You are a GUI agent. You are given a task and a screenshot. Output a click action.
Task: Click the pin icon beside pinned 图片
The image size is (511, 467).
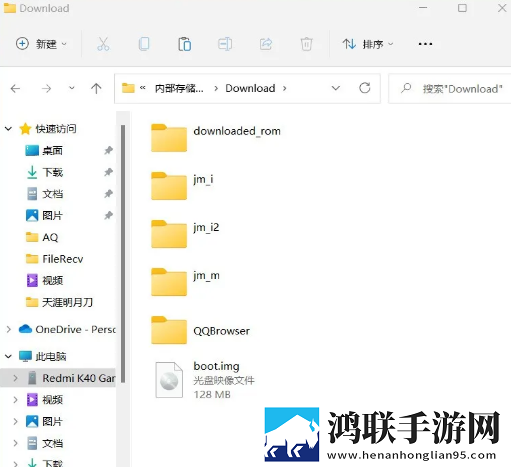(108, 216)
